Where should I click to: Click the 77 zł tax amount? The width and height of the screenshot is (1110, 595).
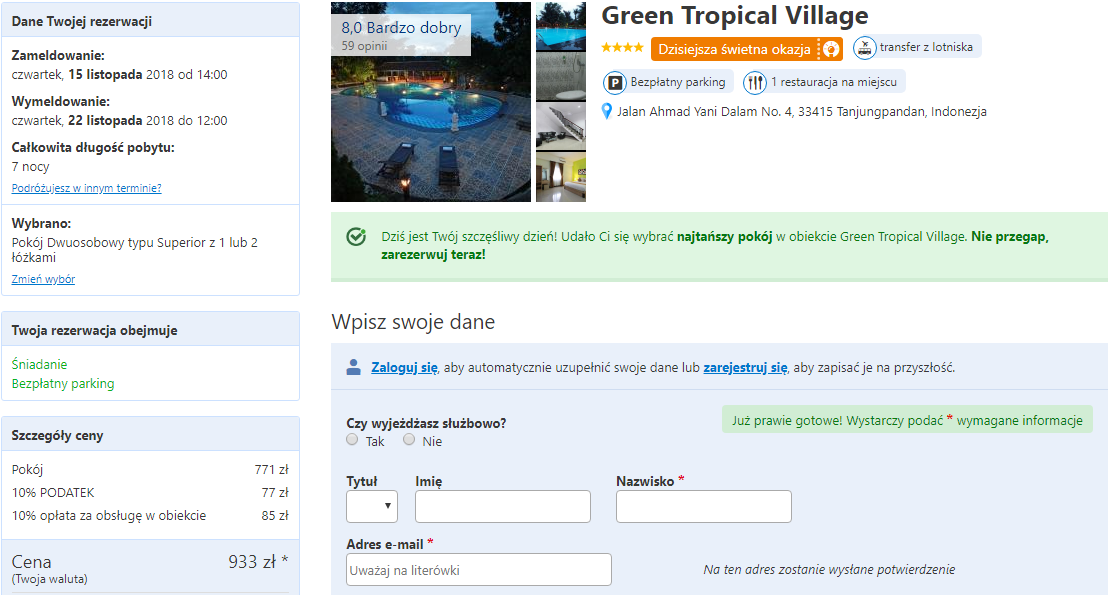[275, 493]
